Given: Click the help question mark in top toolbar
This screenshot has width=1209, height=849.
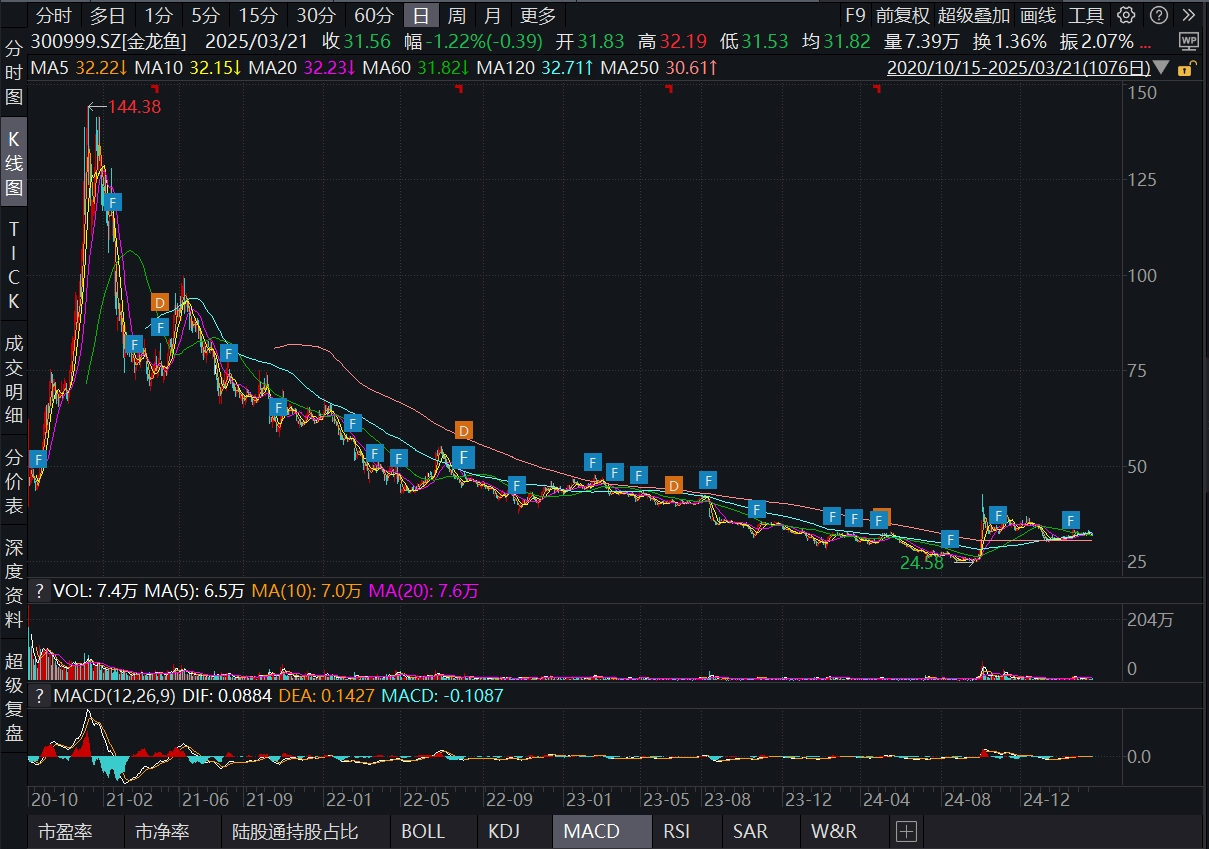Looking at the screenshot, I should [1158, 15].
